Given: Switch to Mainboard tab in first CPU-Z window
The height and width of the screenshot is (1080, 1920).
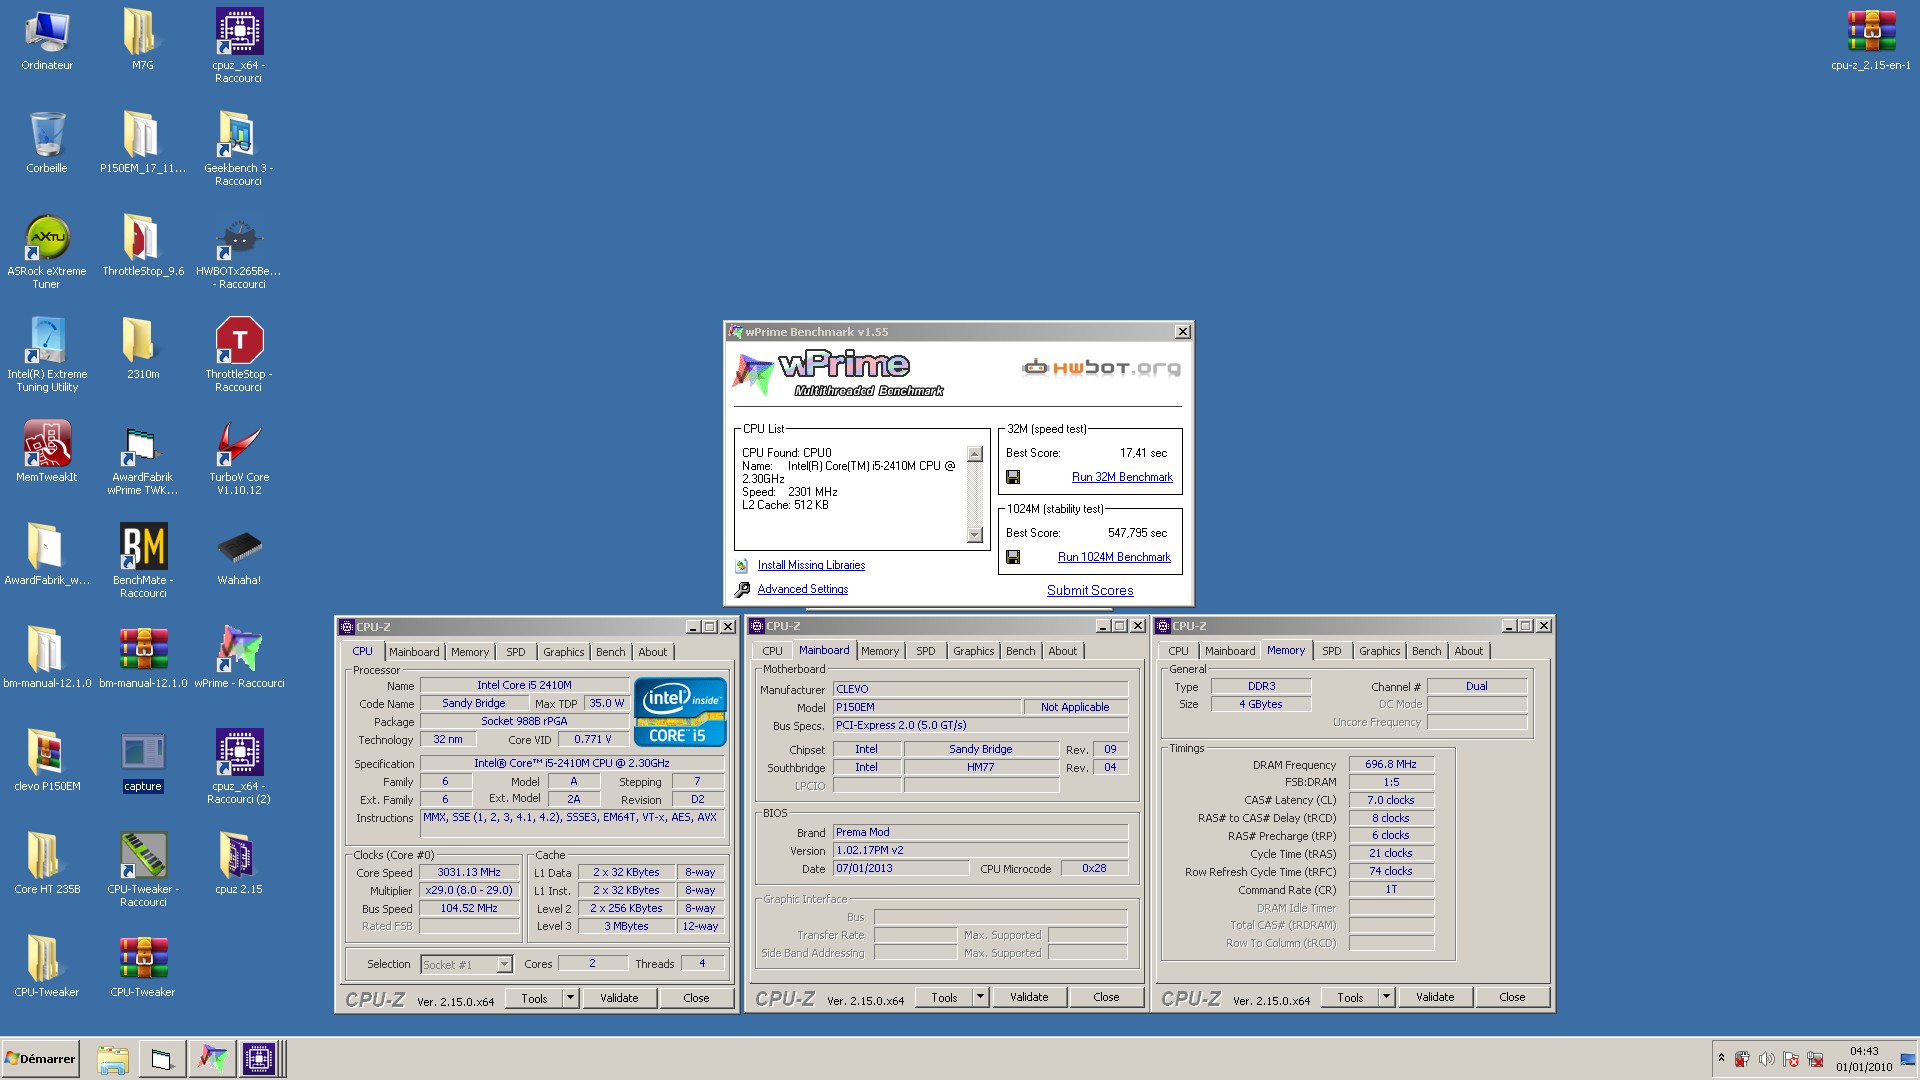Looking at the screenshot, I should pyautogui.click(x=414, y=652).
